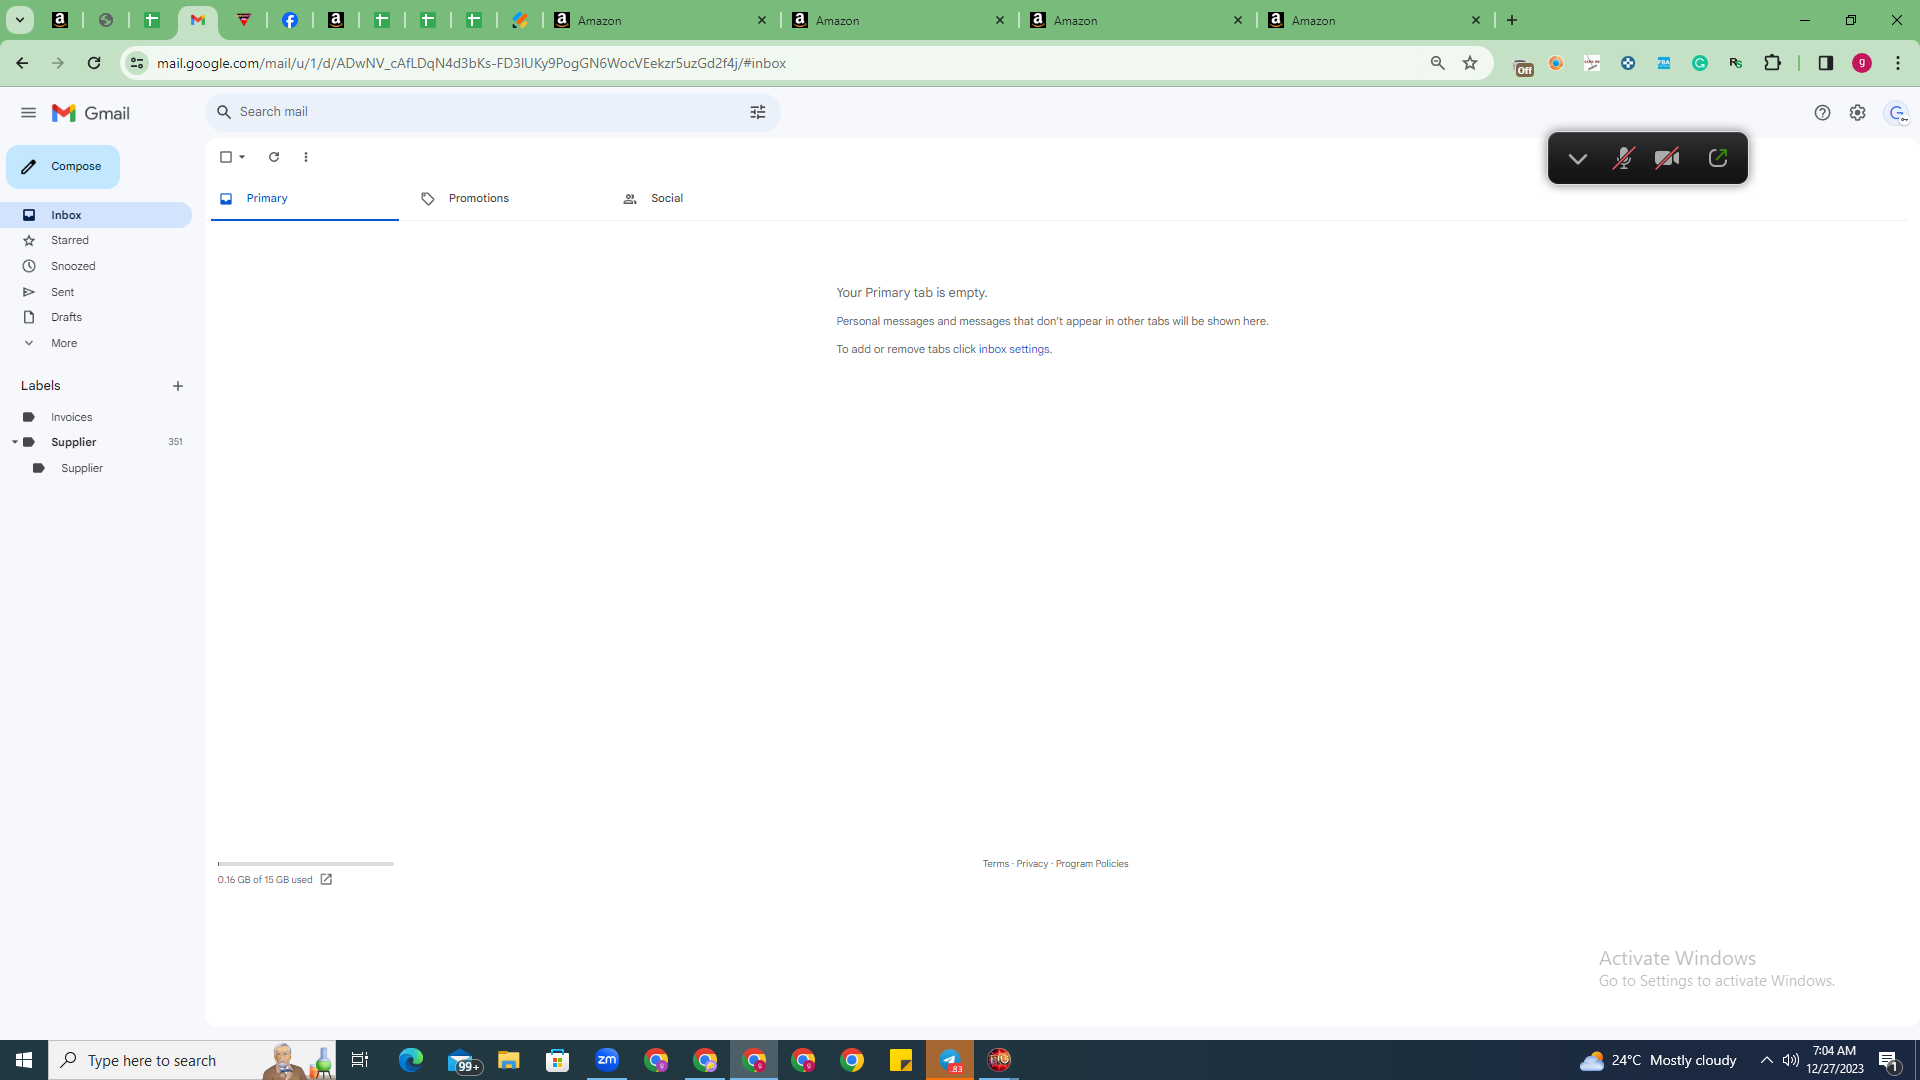The height and width of the screenshot is (1080, 1920).
Task: Collapse the meeting control overlay with chevron
Action: pos(1577,158)
